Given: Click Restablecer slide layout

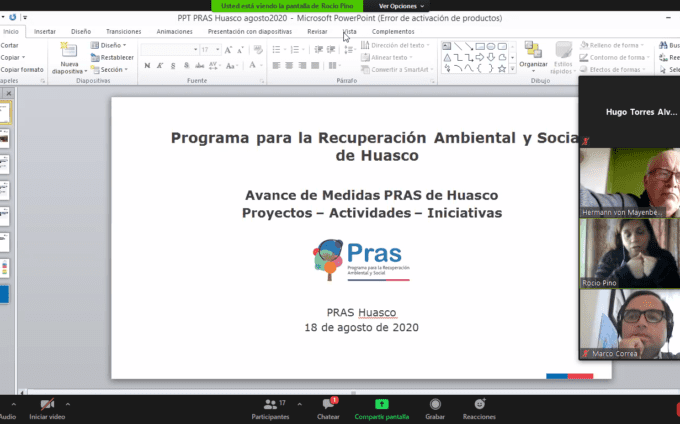Looking at the screenshot, I should tap(112, 57).
